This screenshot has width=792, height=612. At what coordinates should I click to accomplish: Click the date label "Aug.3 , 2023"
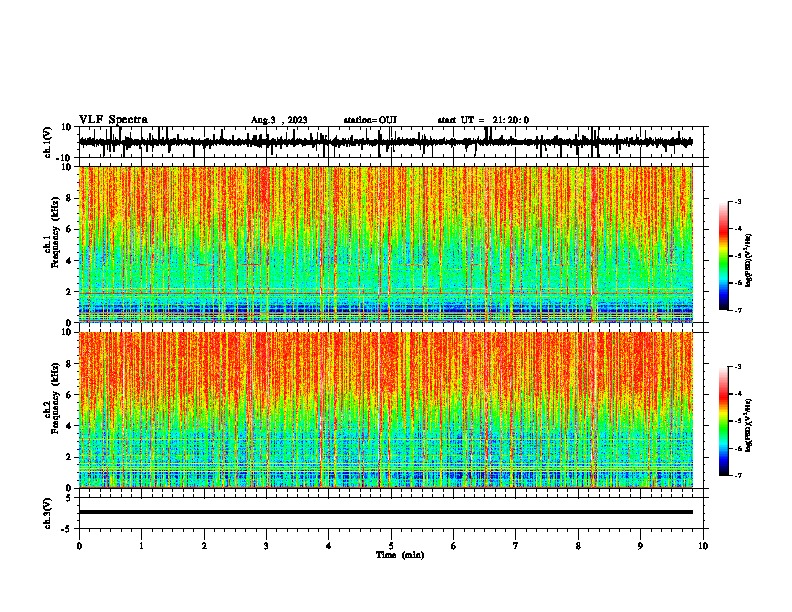(279, 120)
